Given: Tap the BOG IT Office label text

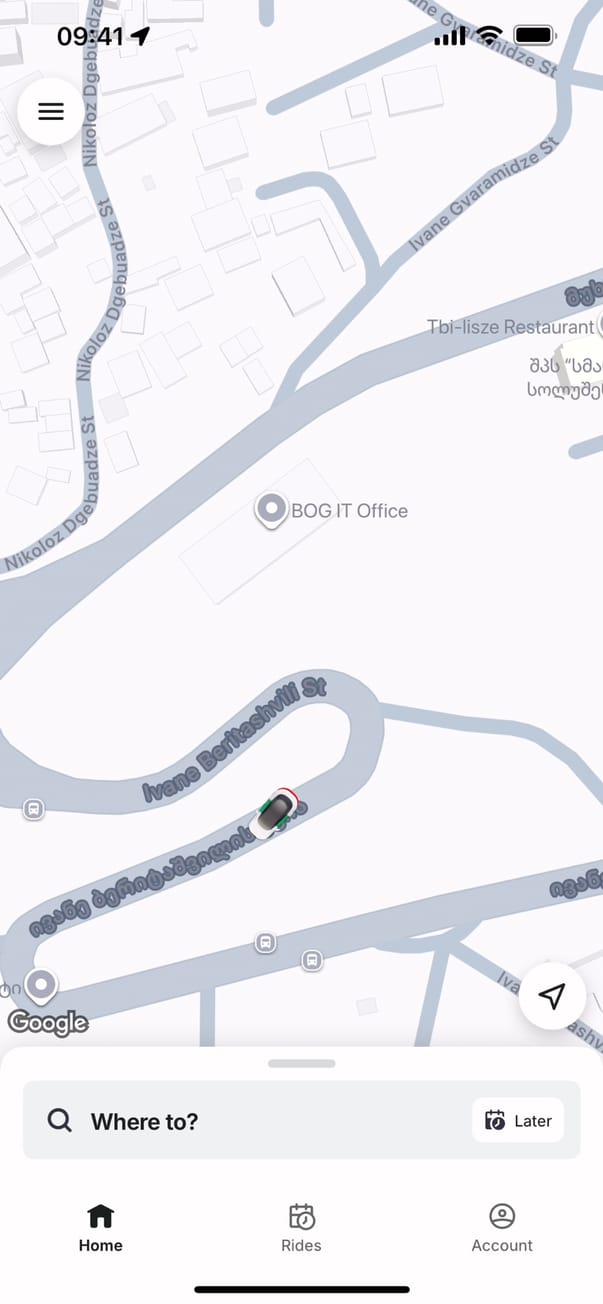Looking at the screenshot, I should coord(350,511).
